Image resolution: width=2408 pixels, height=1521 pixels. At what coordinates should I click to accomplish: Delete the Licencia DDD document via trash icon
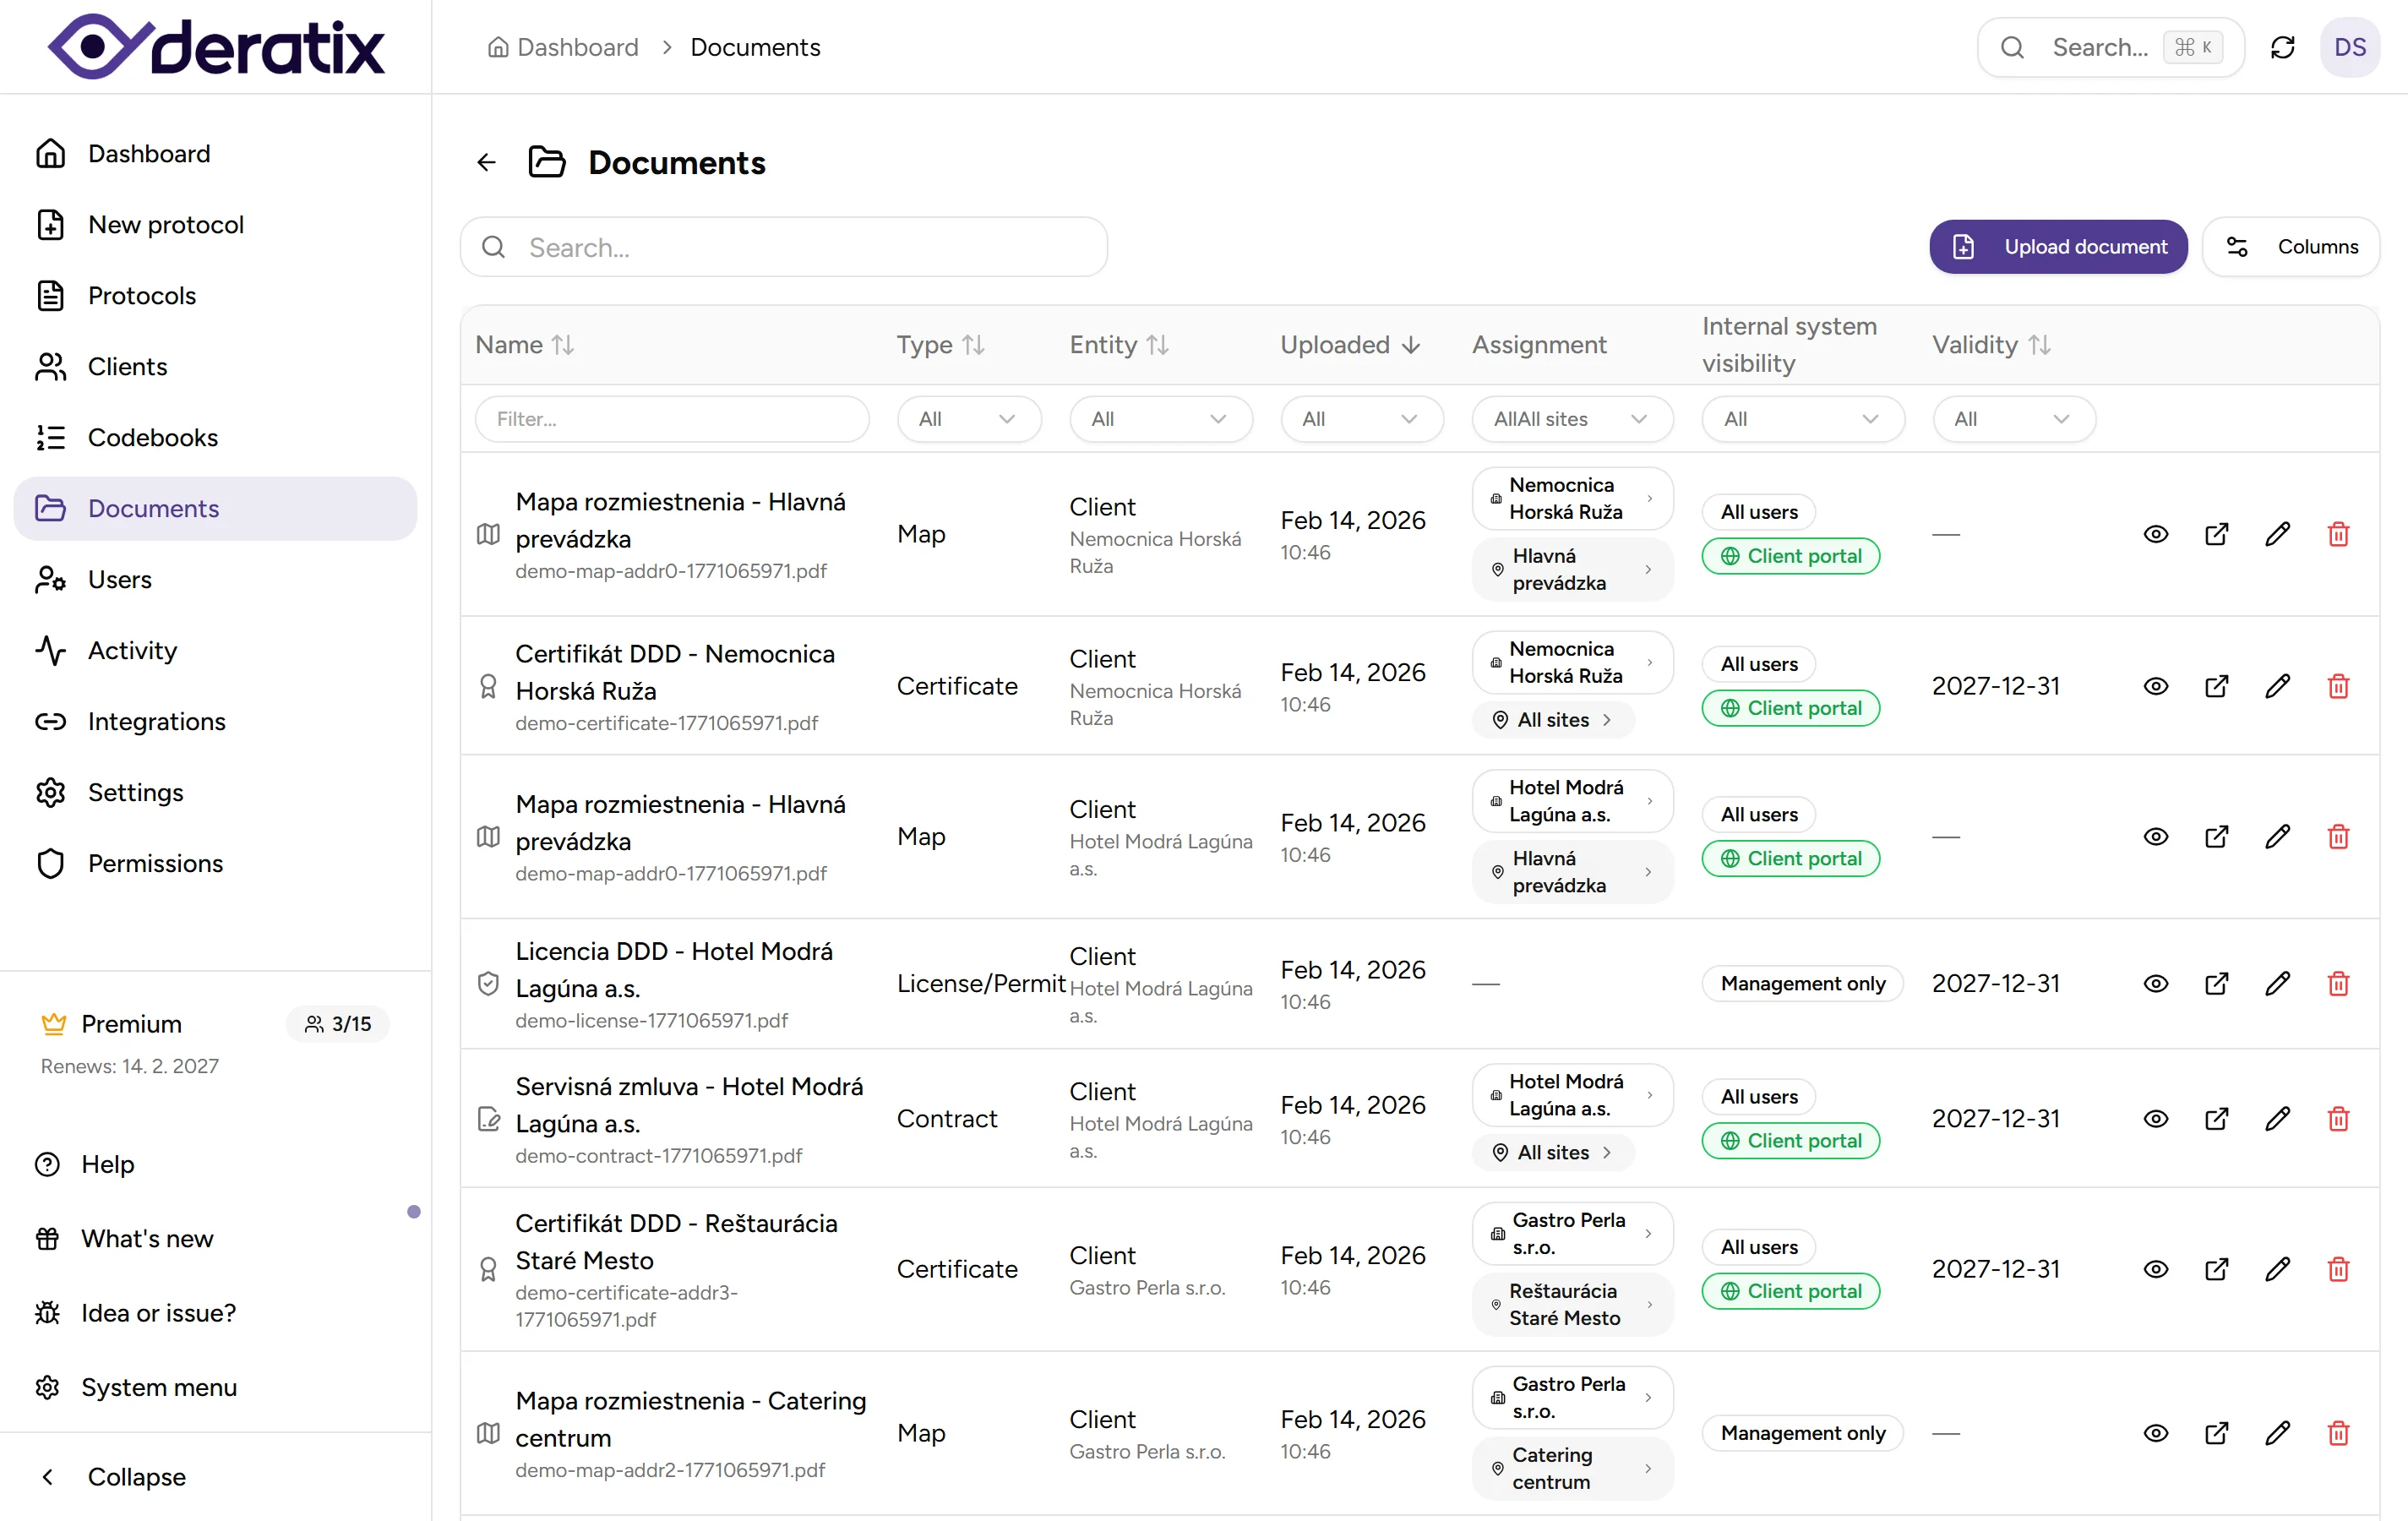coord(2338,983)
